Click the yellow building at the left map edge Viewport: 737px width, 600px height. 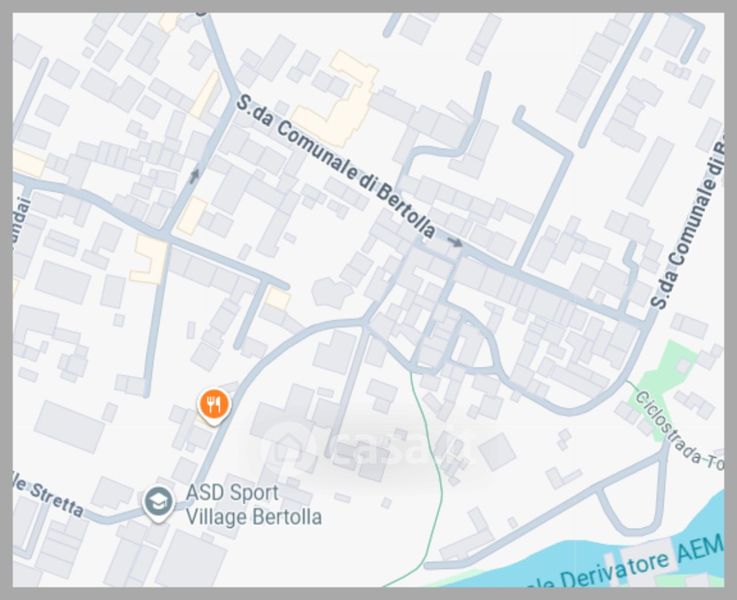[x=28, y=163]
